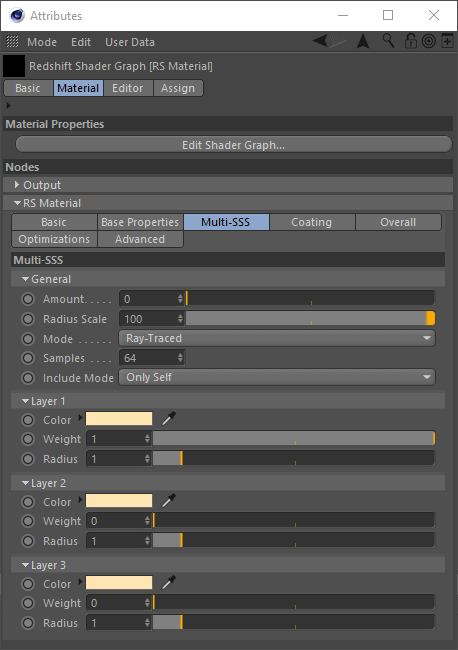Open new Attribute Manager plus icon
The image size is (458, 650).
point(447,41)
